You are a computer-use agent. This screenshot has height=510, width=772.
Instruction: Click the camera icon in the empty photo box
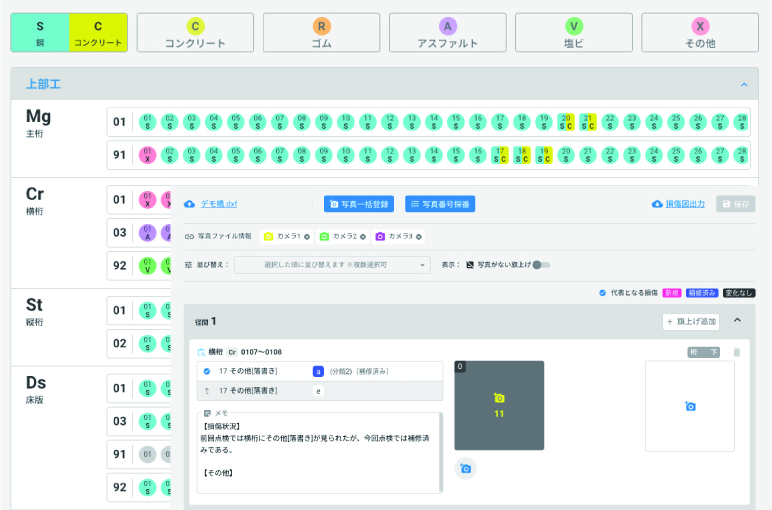690,406
